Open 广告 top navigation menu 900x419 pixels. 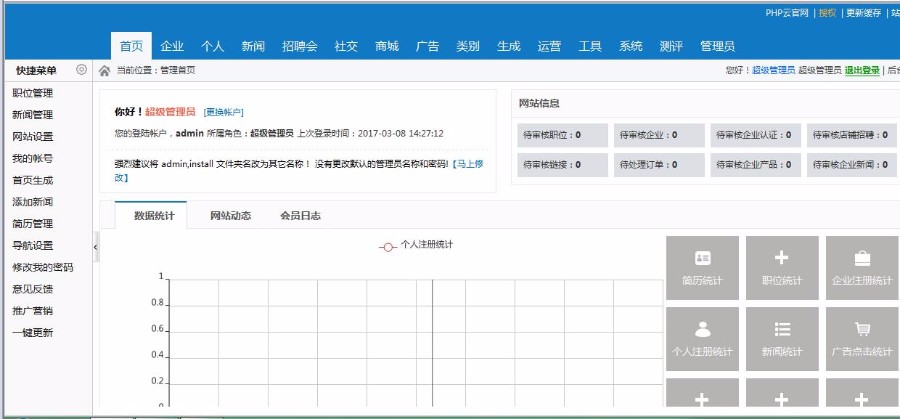click(x=427, y=46)
